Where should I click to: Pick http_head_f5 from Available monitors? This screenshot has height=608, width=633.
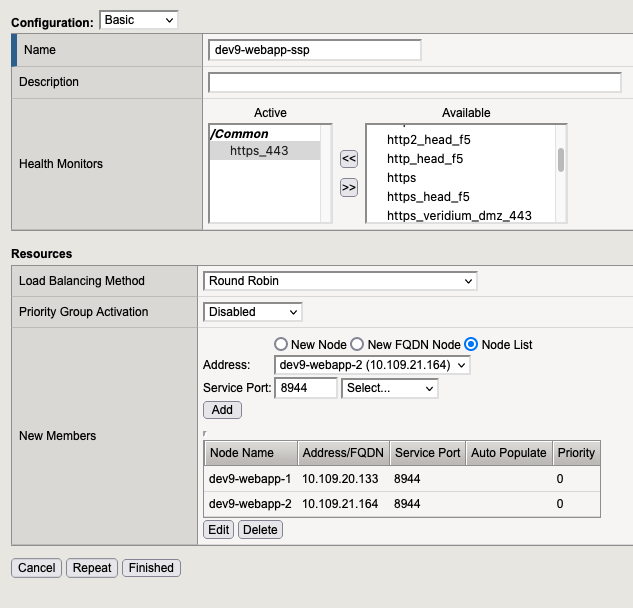click(425, 158)
